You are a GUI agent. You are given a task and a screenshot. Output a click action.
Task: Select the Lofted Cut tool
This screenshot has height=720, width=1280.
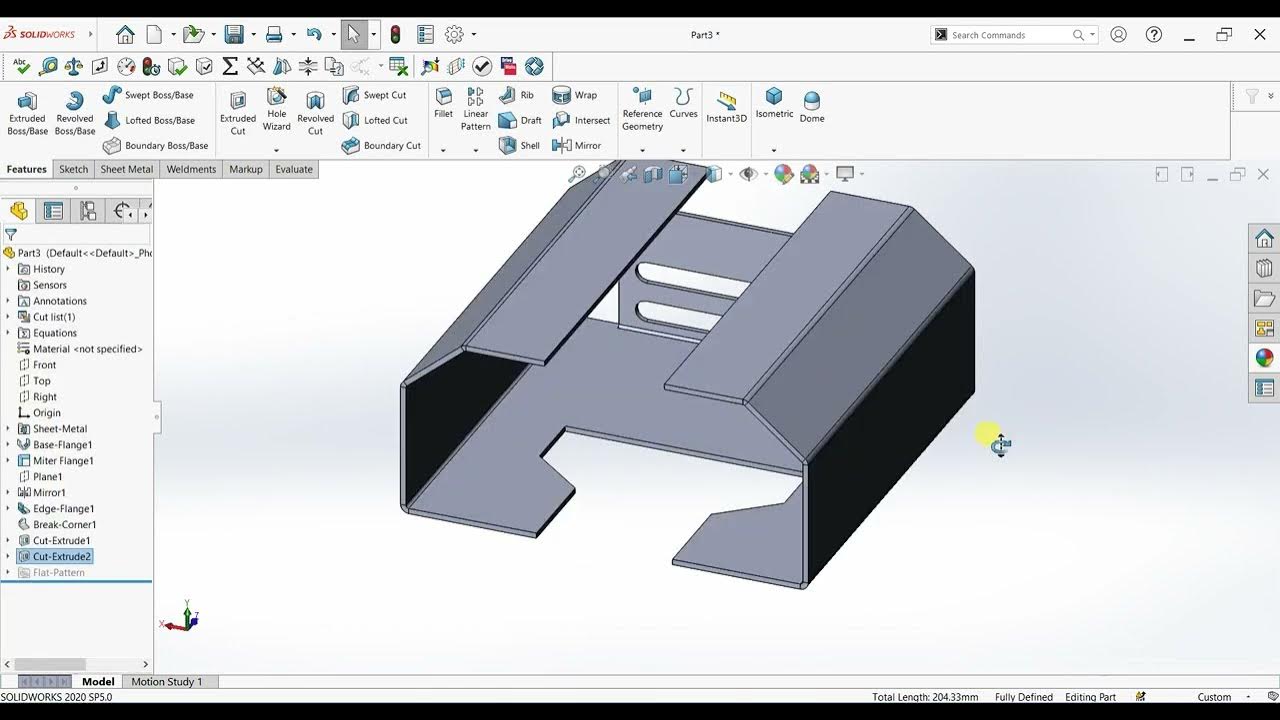[375, 120]
